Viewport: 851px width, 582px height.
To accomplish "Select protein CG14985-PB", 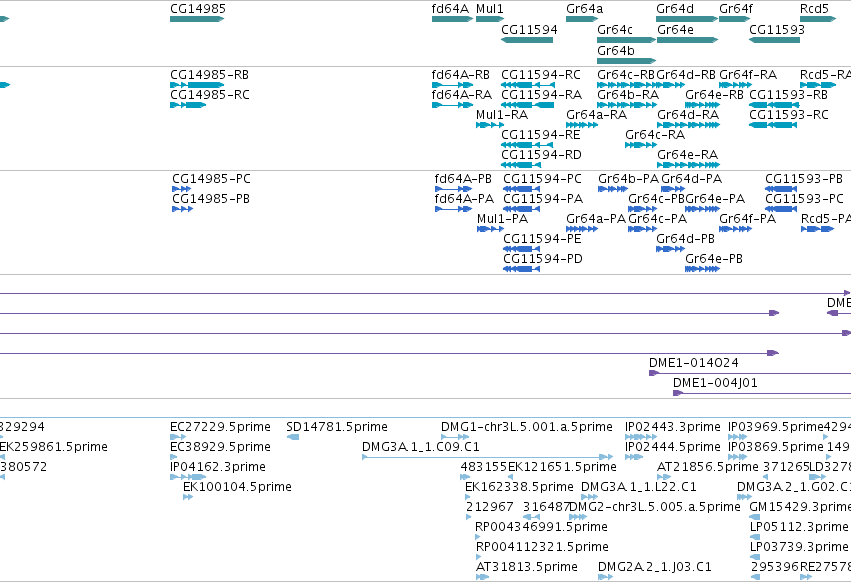I will (x=182, y=209).
